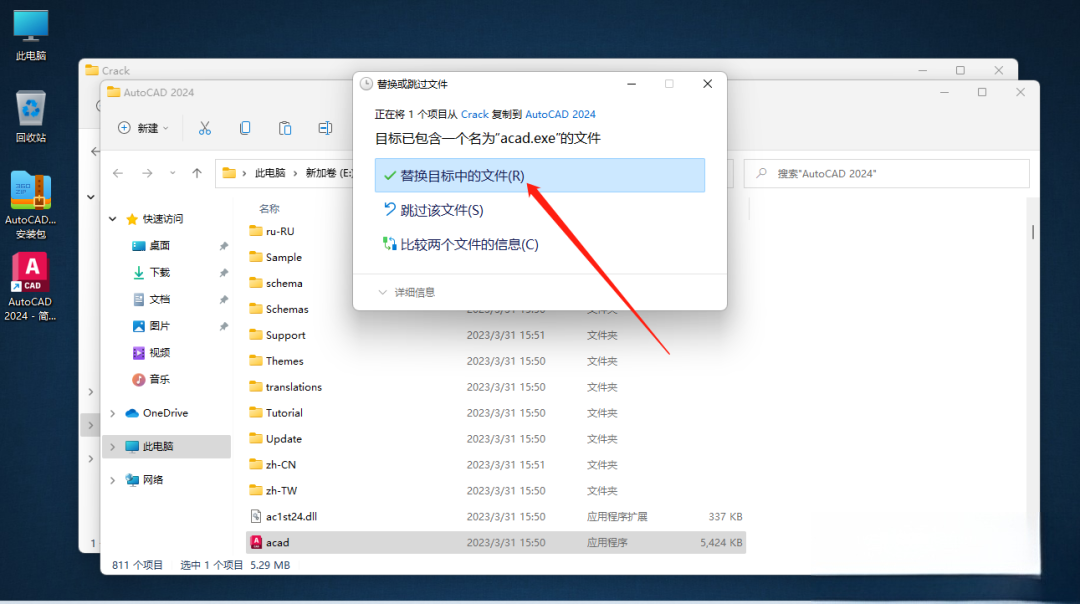
Task: Click the Rename icon in toolbar
Action: pos(325,128)
